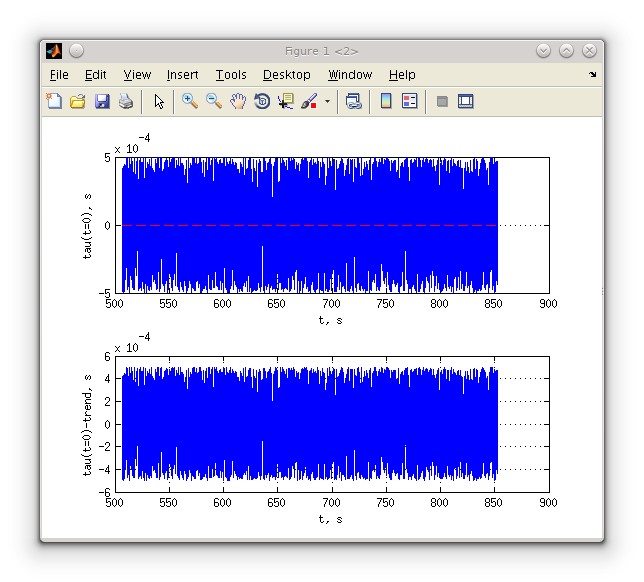Expand the Brush tool color dropdown arrow
Screen dimensions: 644x582
click(x=326, y=102)
